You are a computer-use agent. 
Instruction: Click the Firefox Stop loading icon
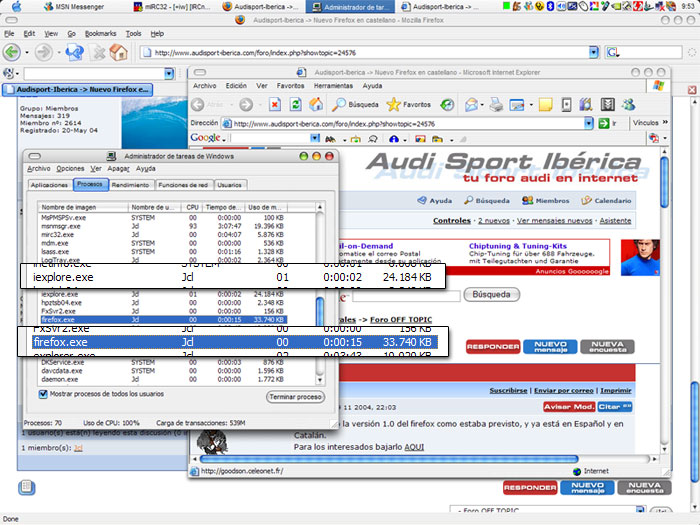98,53
